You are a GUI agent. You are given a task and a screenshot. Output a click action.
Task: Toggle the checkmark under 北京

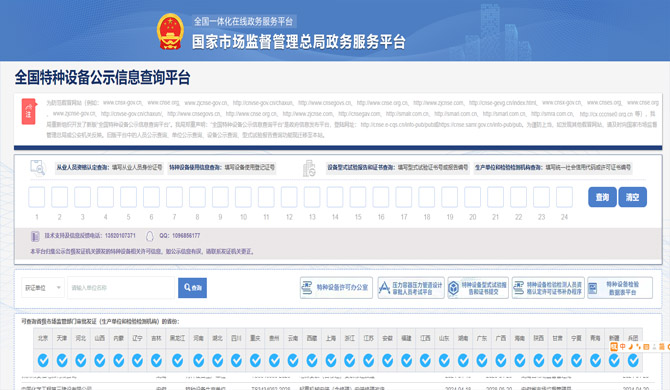click(x=43, y=361)
